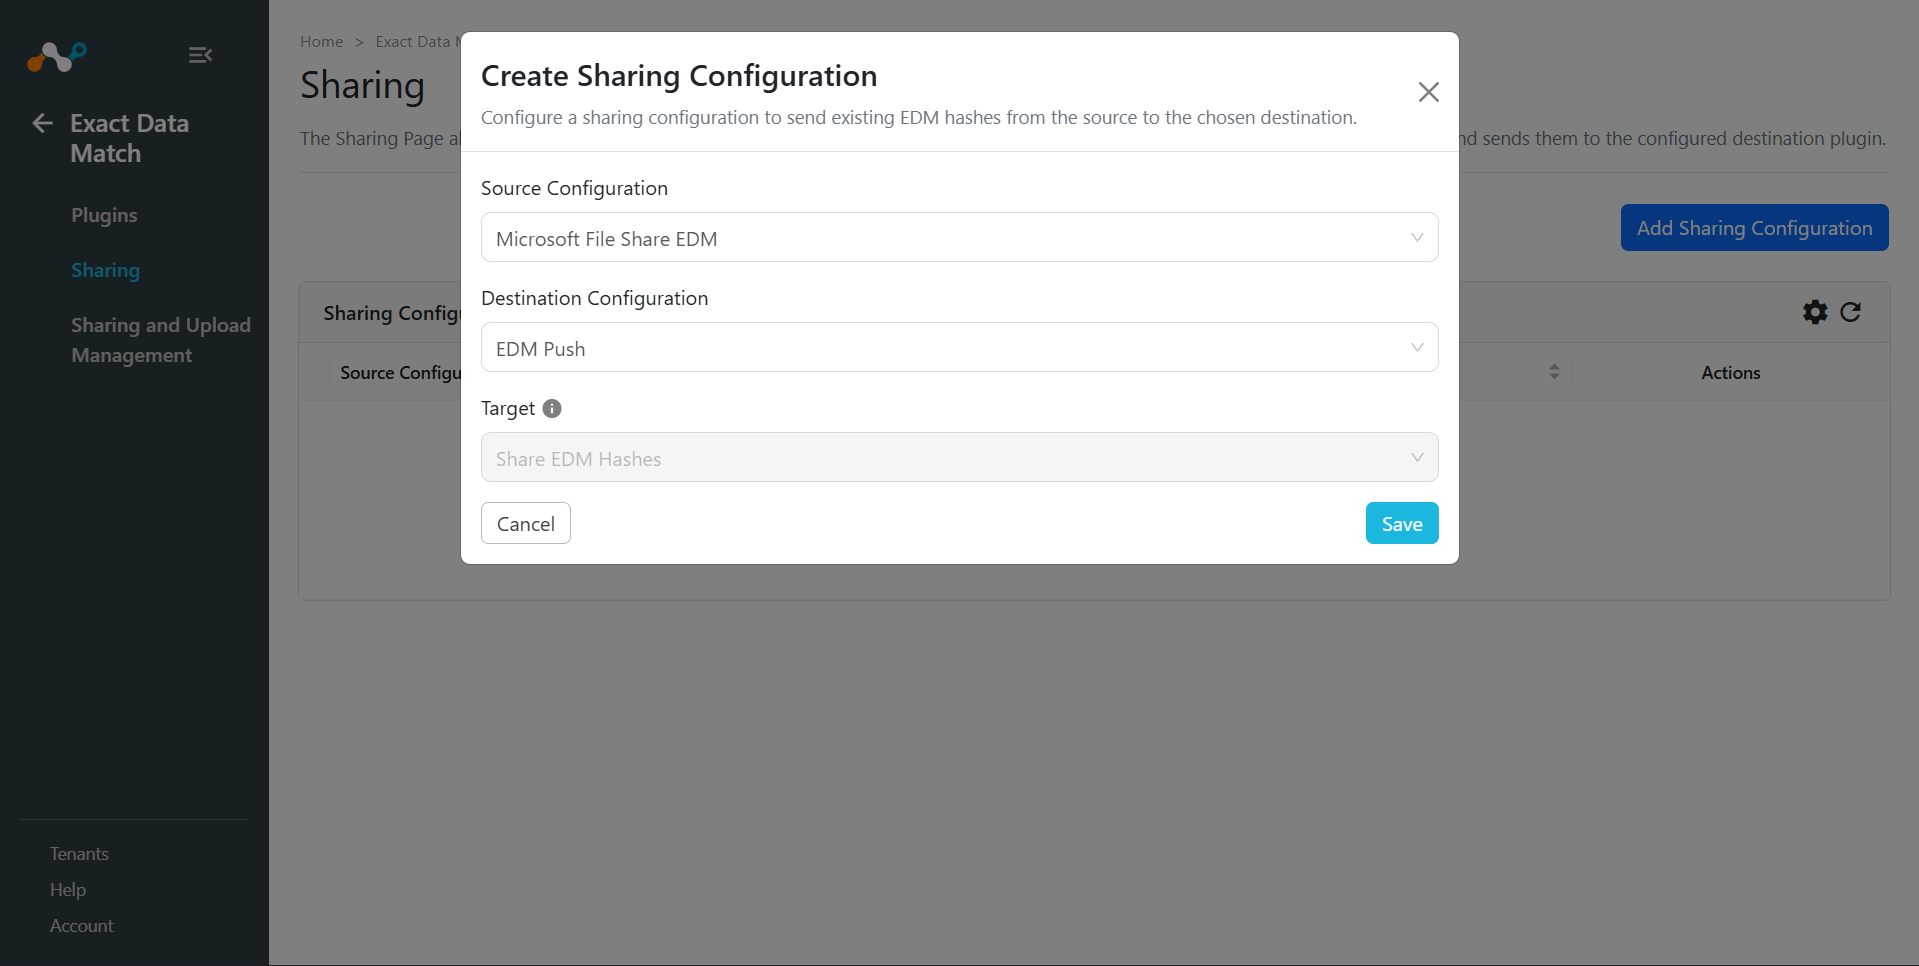Click the Netskope logo icon
The image size is (1919, 966).
57,56
